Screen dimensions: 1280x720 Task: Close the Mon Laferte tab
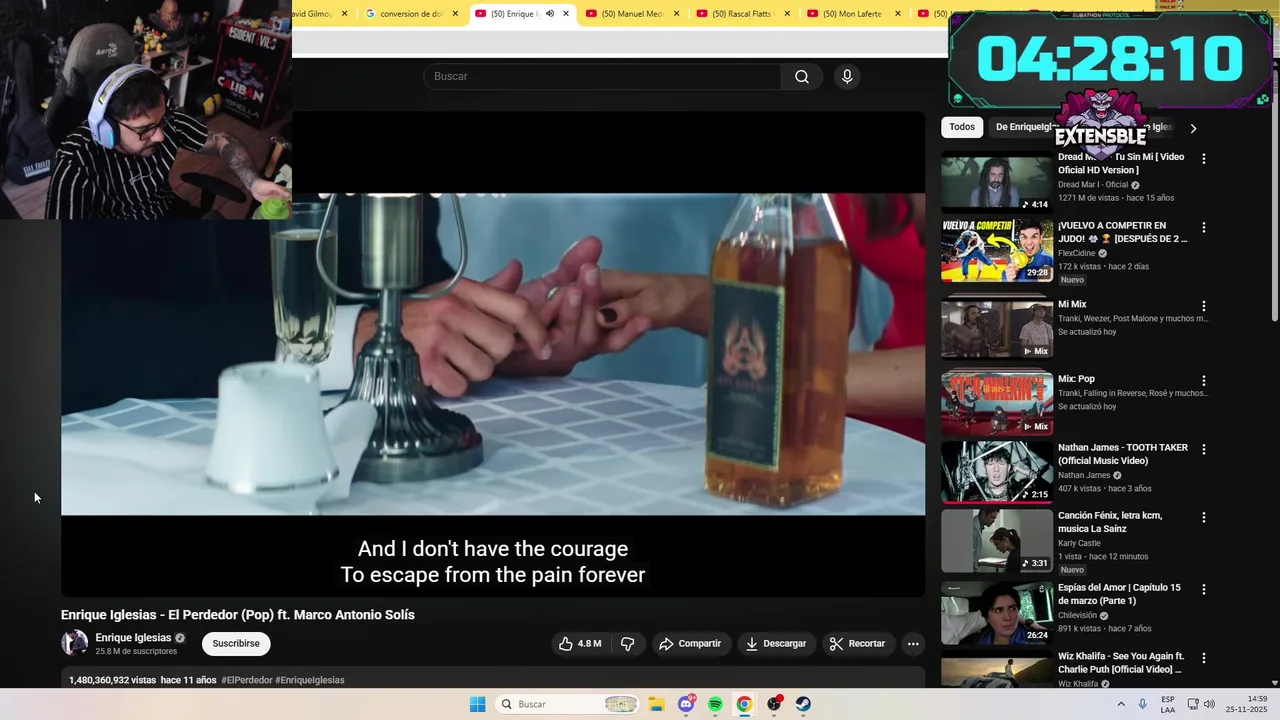897,14
